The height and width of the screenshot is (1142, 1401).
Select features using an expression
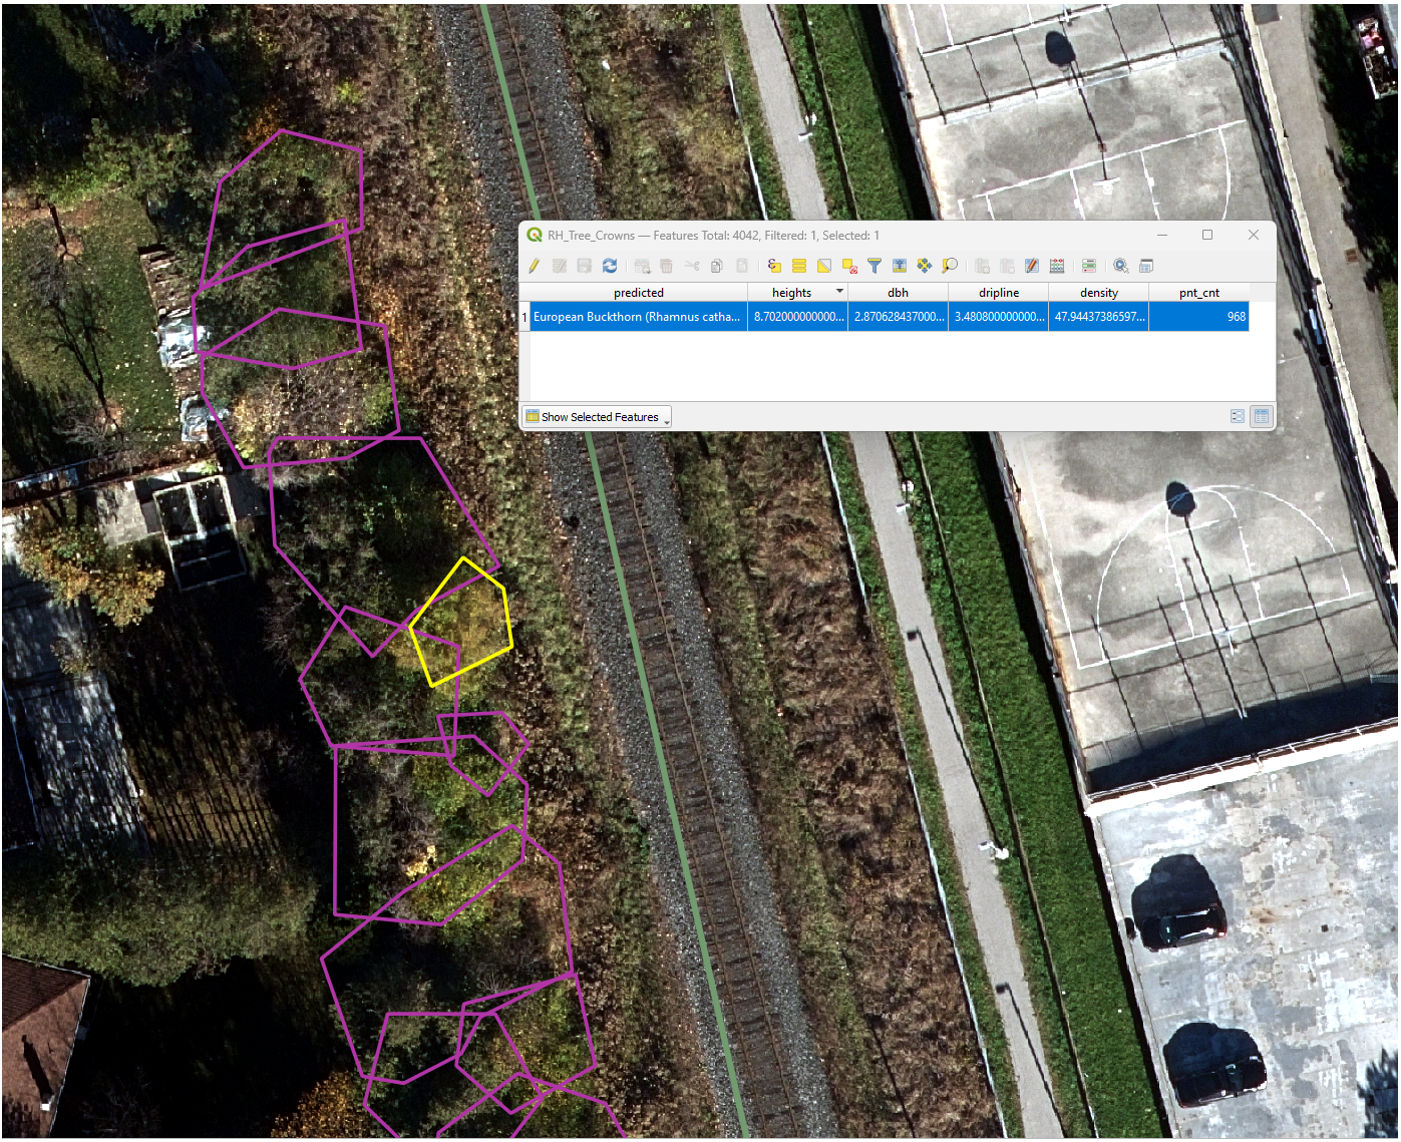(x=774, y=265)
